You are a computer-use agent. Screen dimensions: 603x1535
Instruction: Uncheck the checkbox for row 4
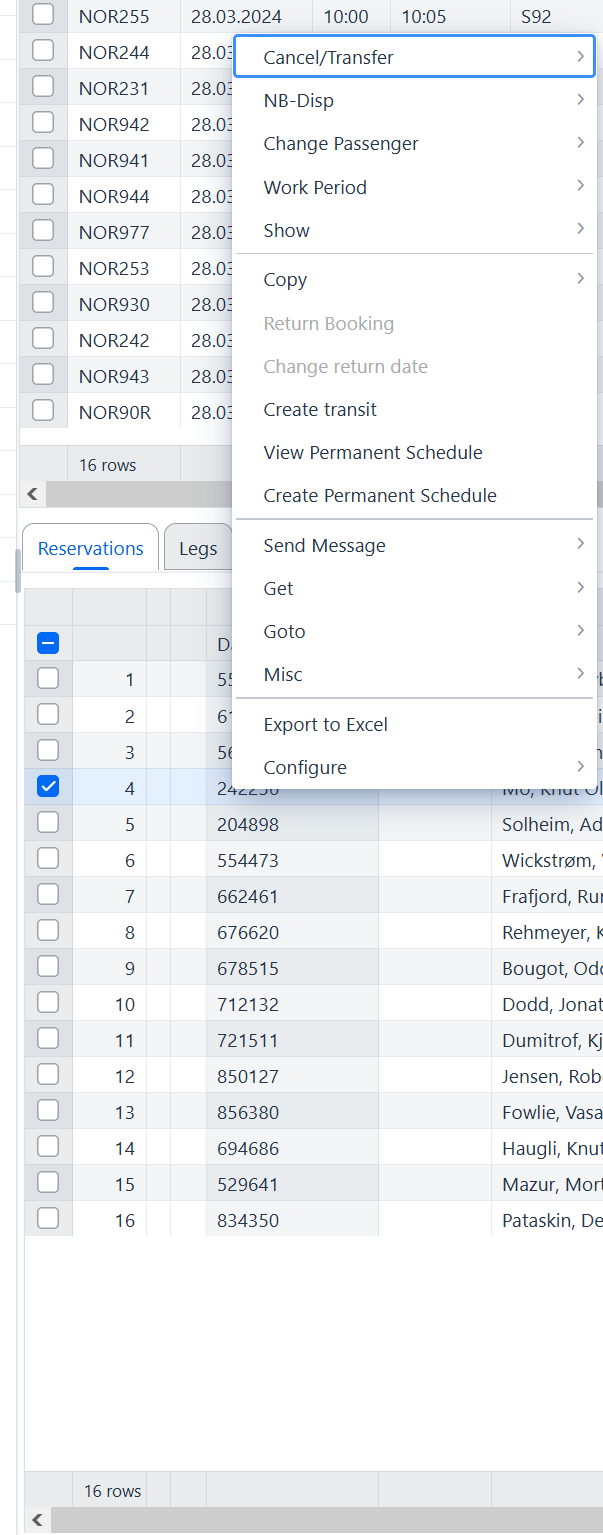47,787
